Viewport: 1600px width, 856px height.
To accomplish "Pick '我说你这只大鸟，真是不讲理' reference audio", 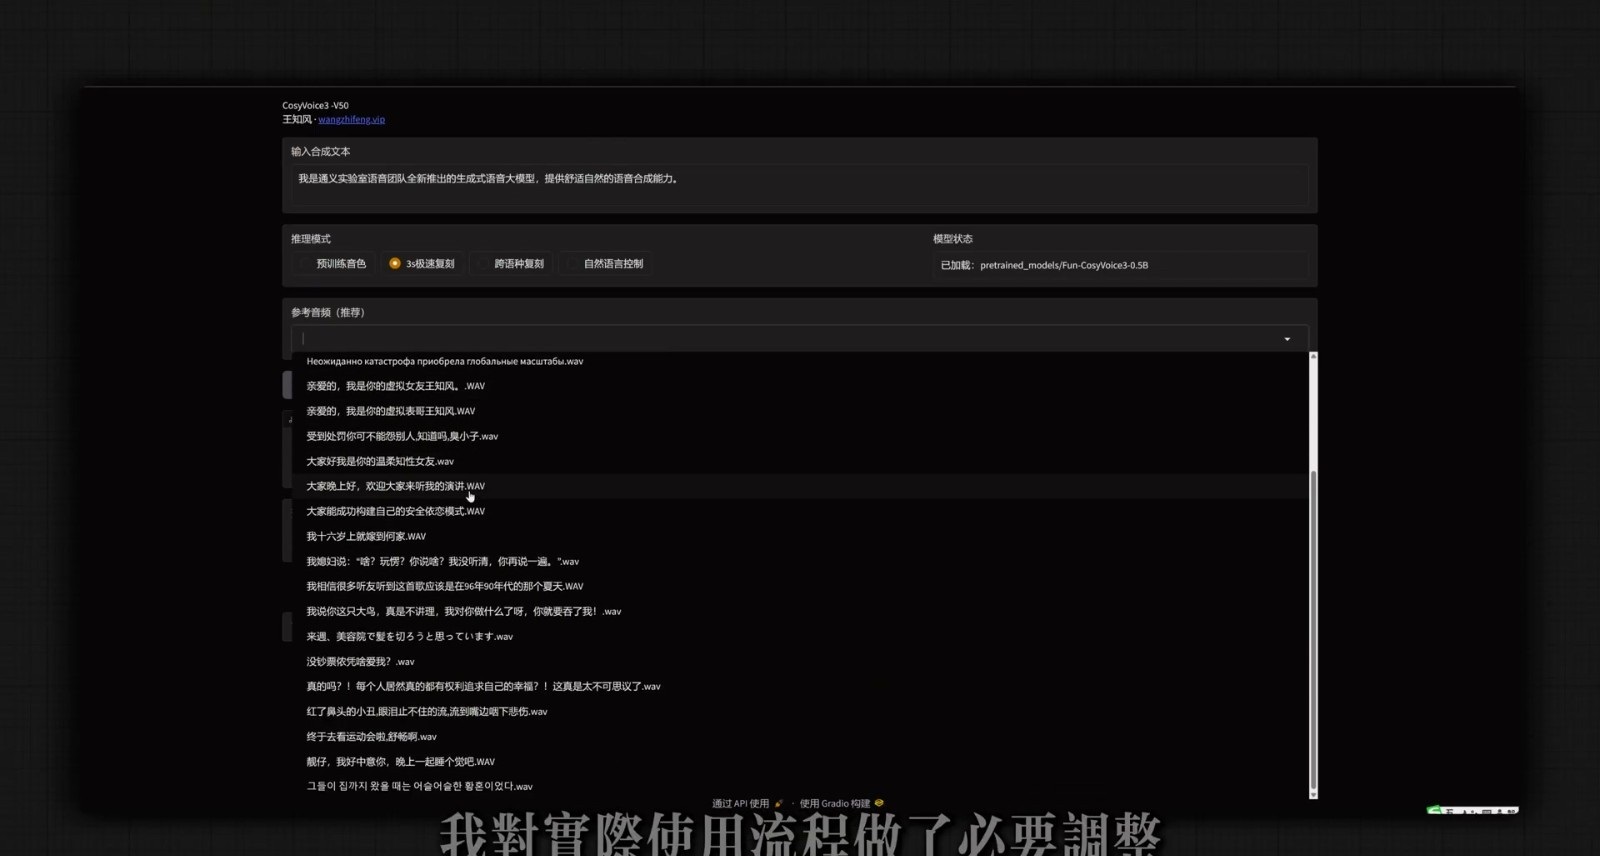I will pyautogui.click(x=800, y=611).
